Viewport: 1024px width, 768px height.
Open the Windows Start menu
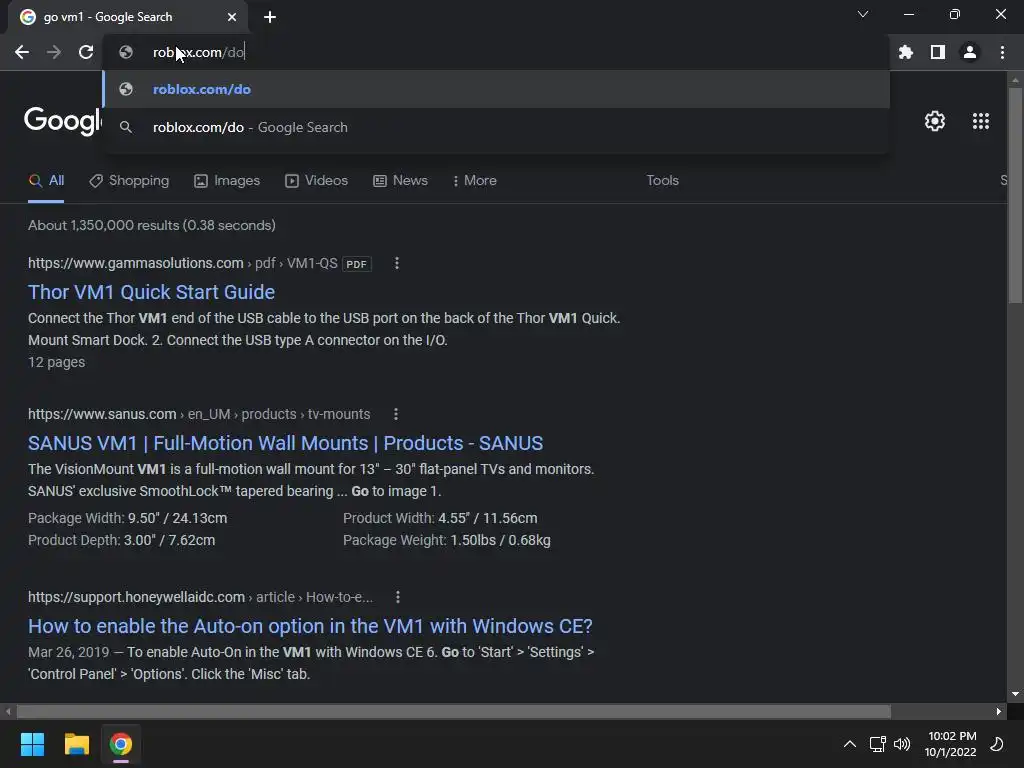pyautogui.click(x=32, y=744)
